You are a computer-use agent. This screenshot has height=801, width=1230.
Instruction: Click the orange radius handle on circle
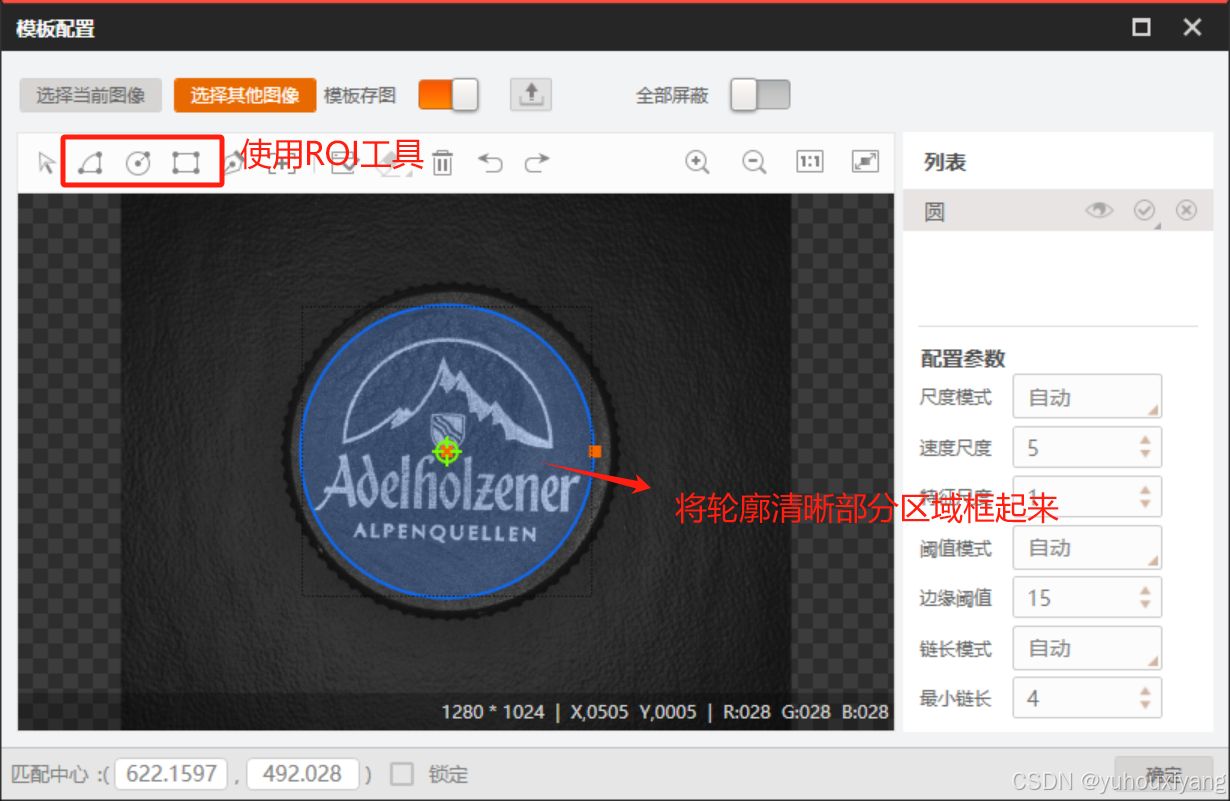click(x=595, y=451)
